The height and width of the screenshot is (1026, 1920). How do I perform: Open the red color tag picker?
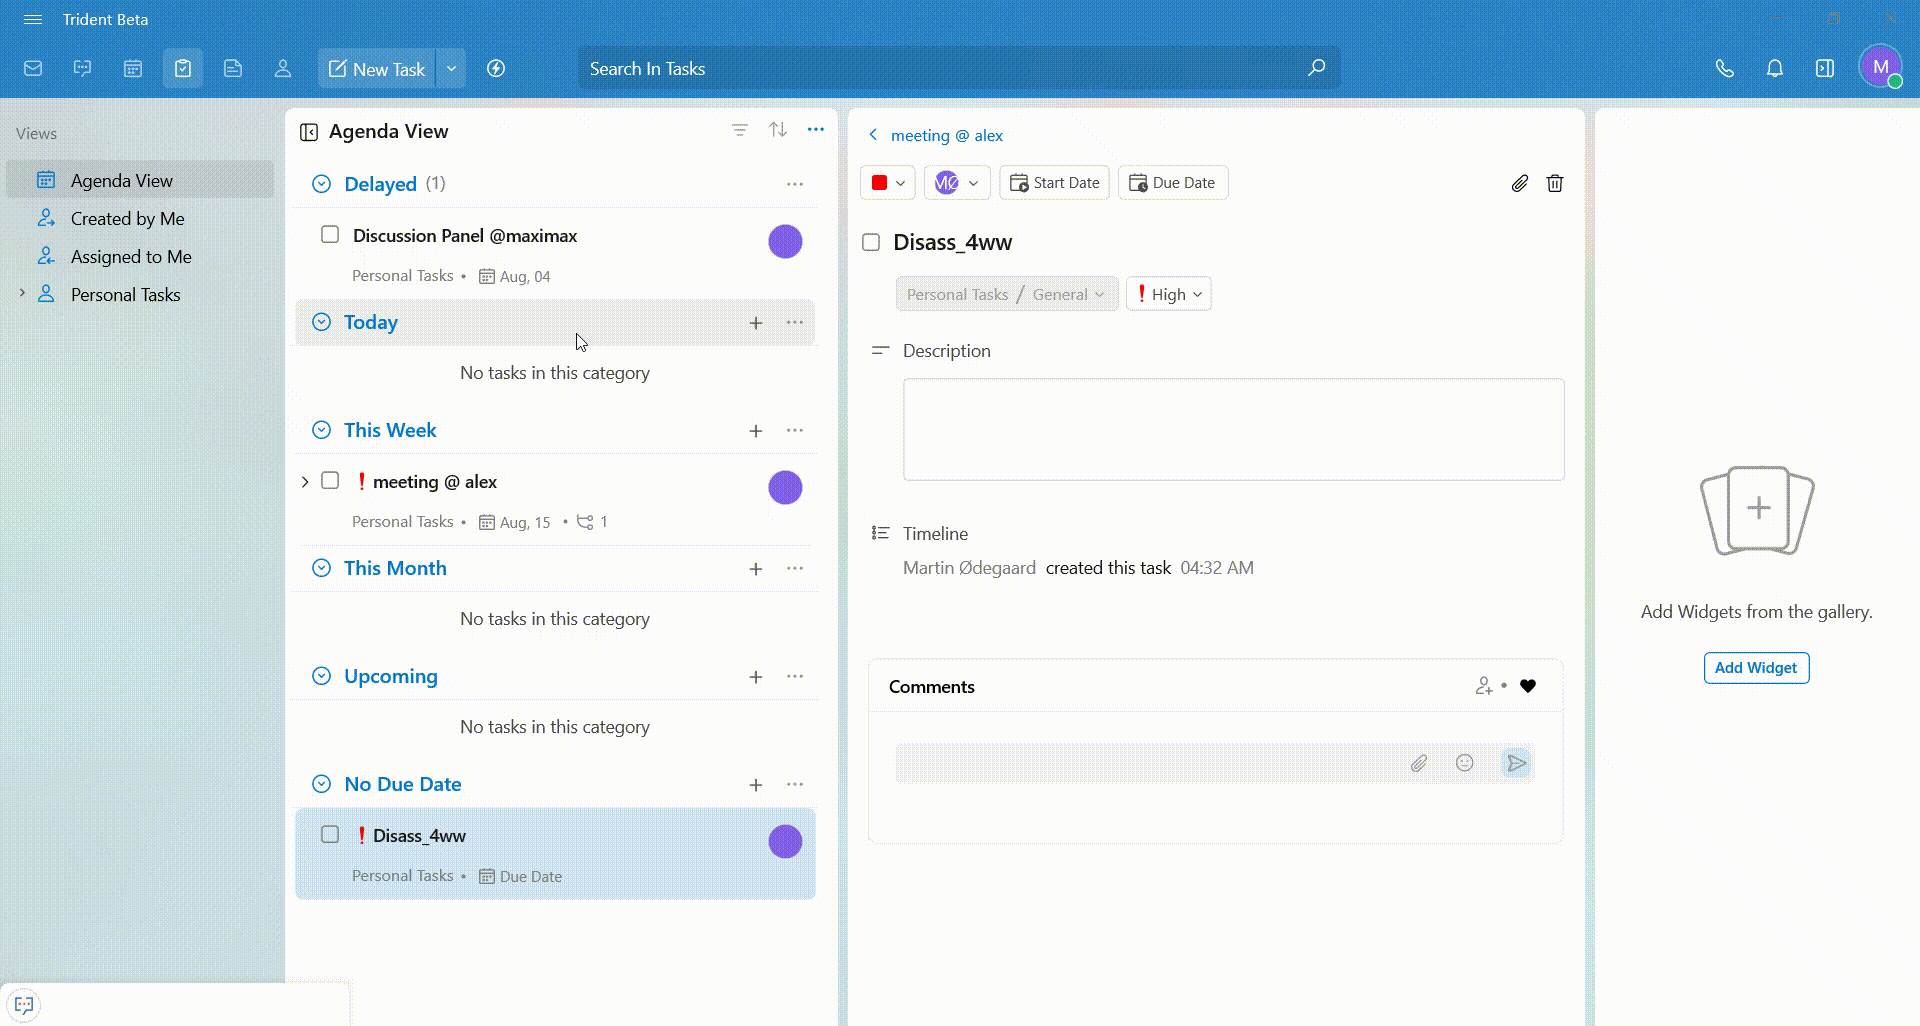coord(887,183)
